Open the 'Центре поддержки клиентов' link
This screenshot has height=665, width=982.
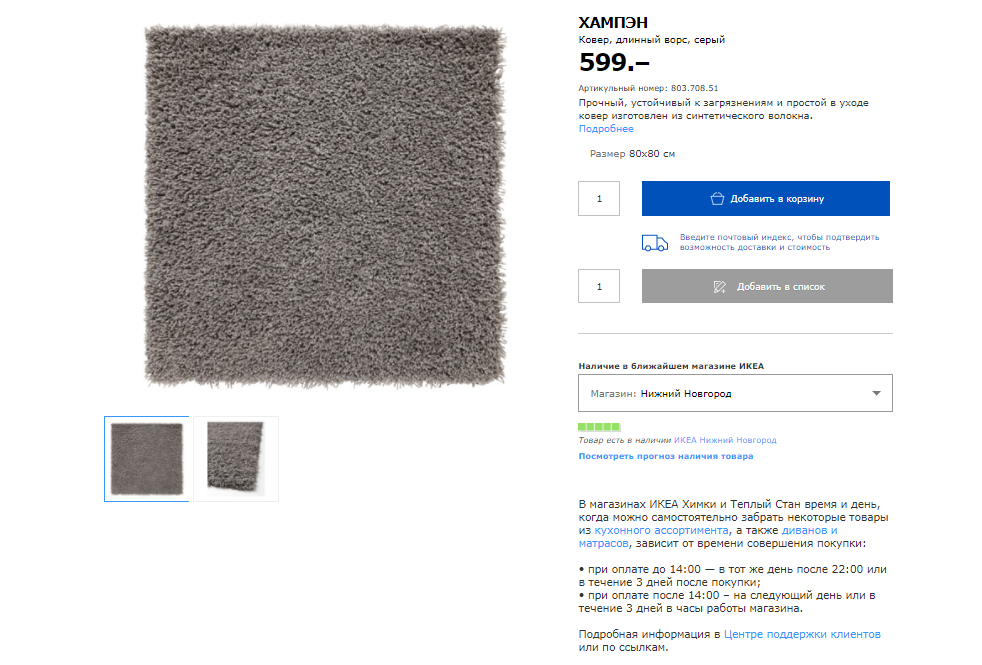[x=802, y=634]
